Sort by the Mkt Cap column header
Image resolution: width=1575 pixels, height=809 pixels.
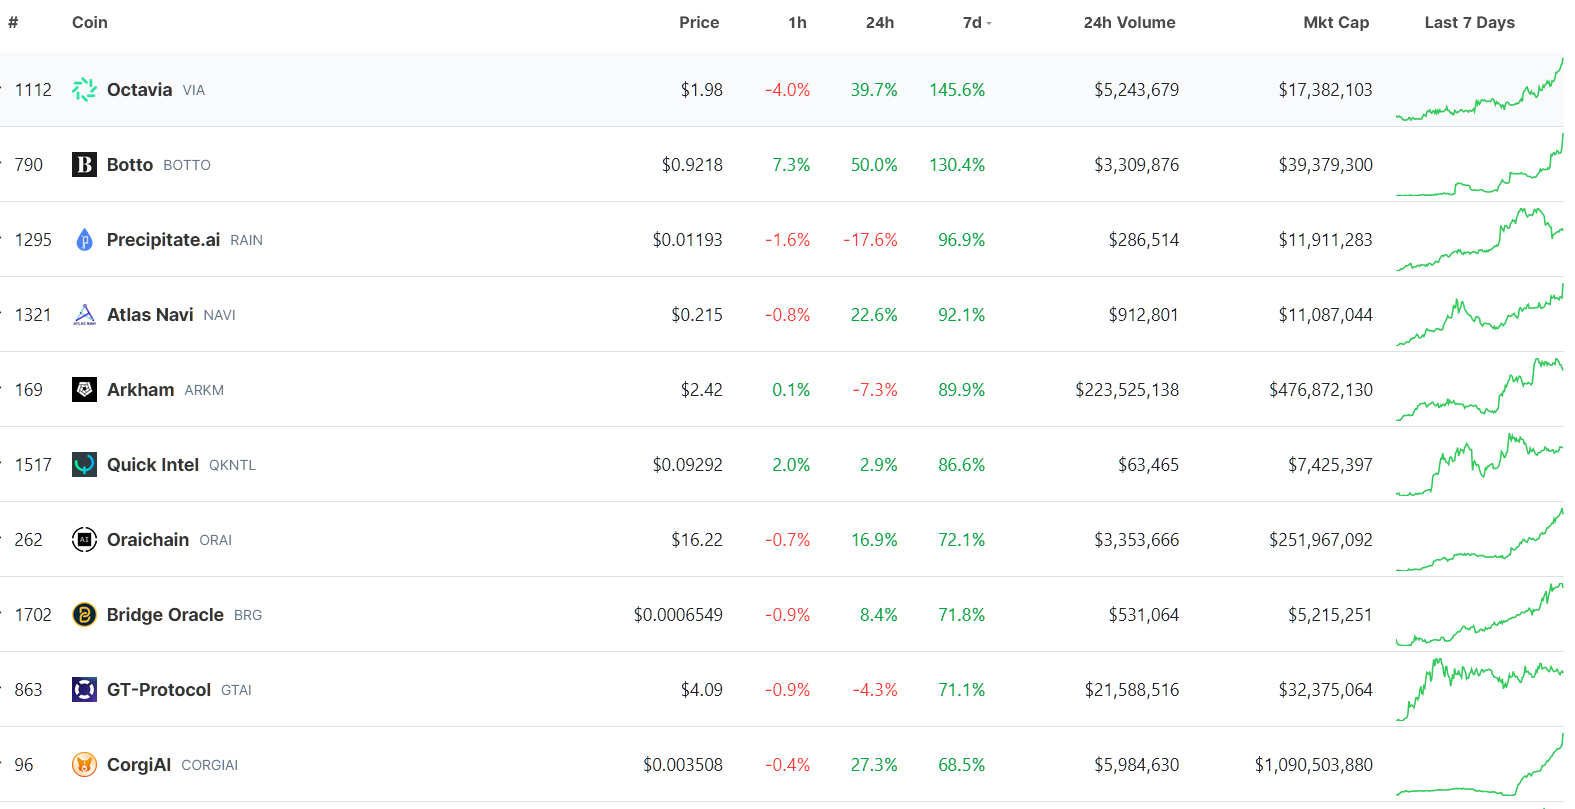pyautogui.click(x=1336, y=23)
